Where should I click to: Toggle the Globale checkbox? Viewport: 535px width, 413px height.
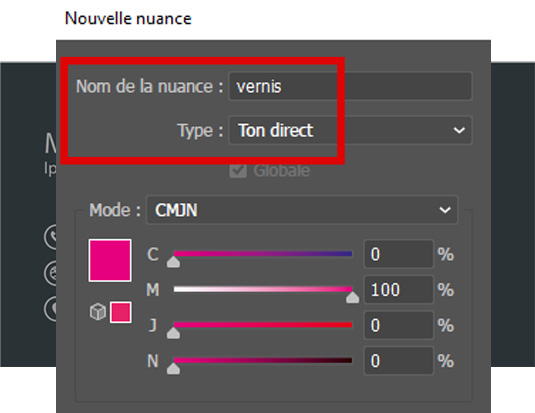(x=238, y=170)
